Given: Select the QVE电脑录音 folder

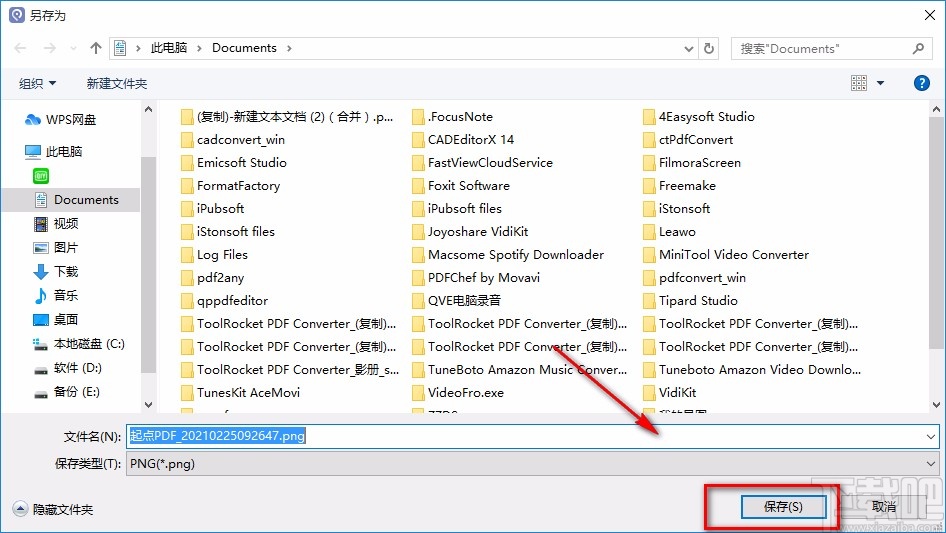Looking at the screenshot, I should (x=457, y=301).
